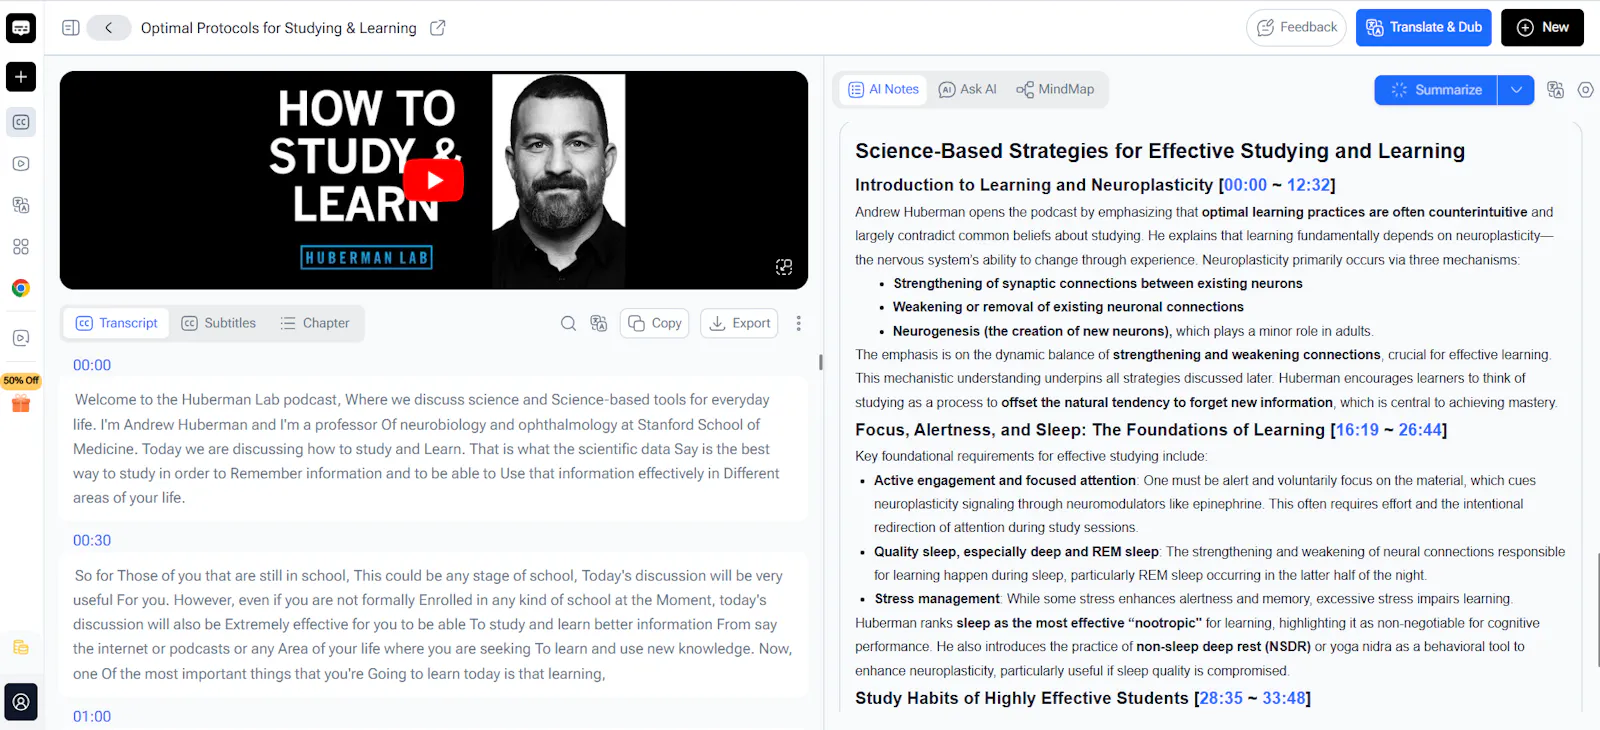Click the transcript paragraph starting 'Welcome to the Huberman Lab'
Screen dimensions: 1600x730
pyautogui.click(x=434, y=449)
